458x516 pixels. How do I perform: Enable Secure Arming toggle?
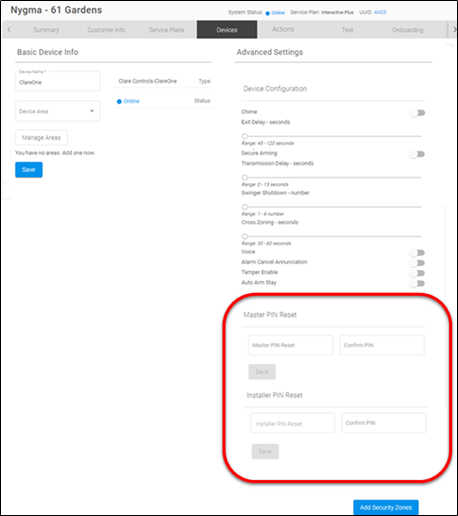point(417,154)
